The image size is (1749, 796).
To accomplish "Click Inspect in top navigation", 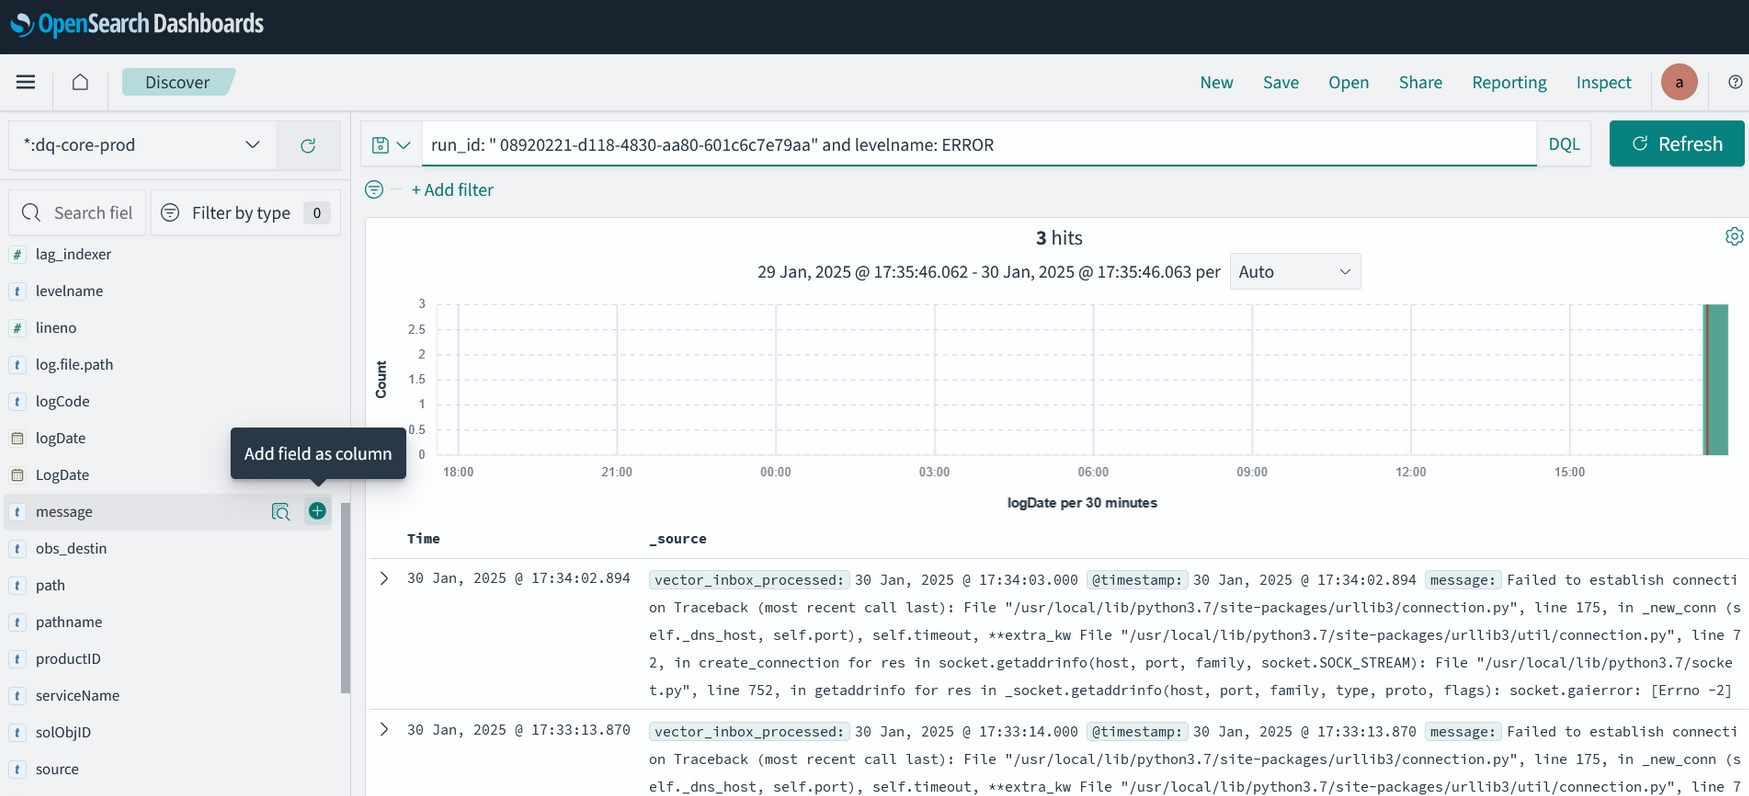I will 1603,82.
